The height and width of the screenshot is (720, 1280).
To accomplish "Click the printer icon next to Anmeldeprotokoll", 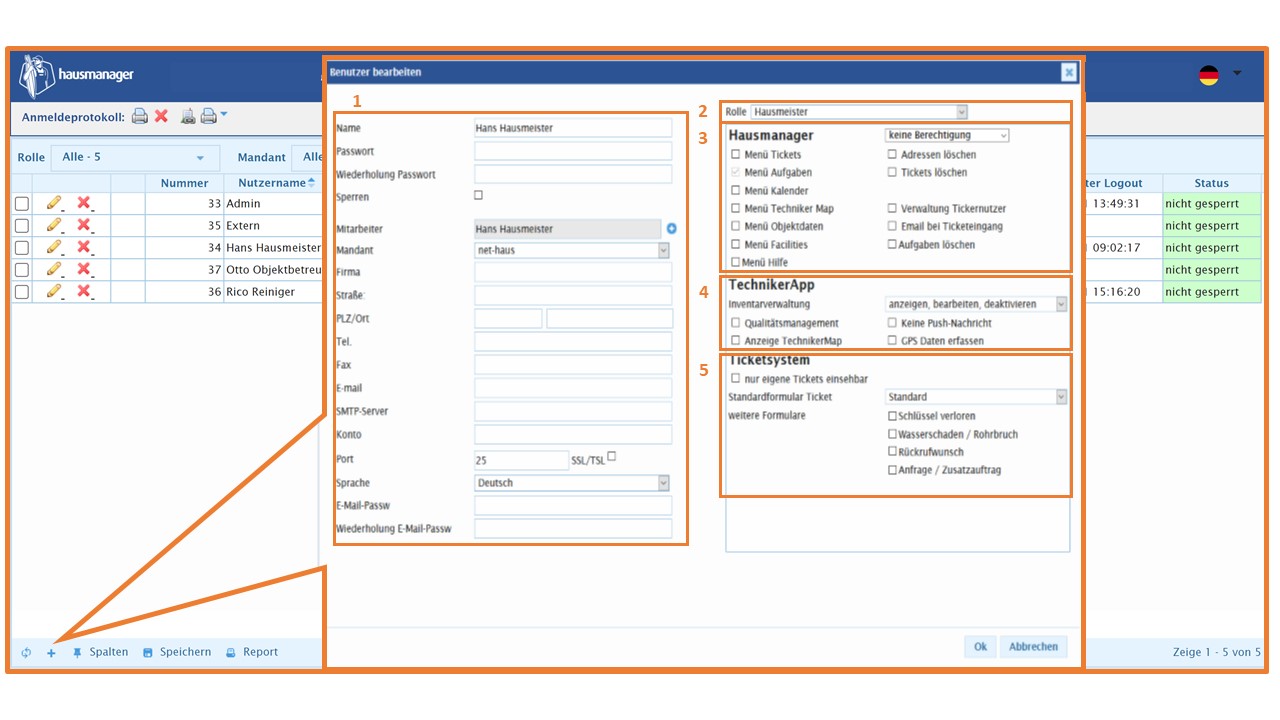I will coord(140,116).
